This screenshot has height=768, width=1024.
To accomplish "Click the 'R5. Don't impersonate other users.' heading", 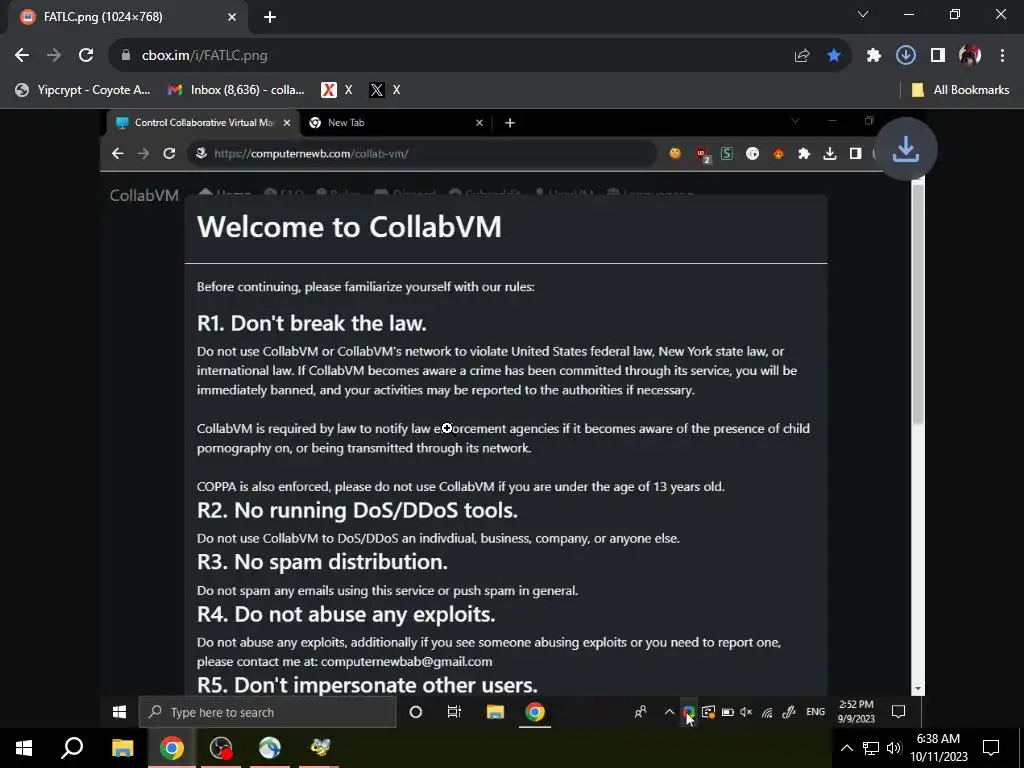I will tap(367, 685).
